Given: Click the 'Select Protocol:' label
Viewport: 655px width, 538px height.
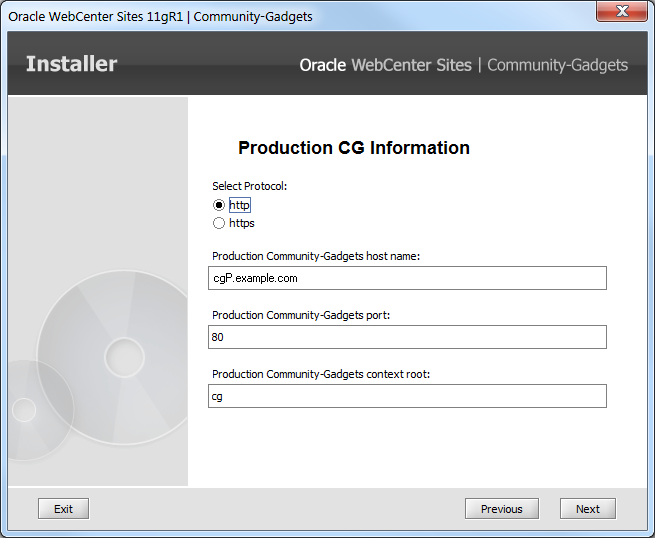Looking at the screenshot, I should 249,186.
